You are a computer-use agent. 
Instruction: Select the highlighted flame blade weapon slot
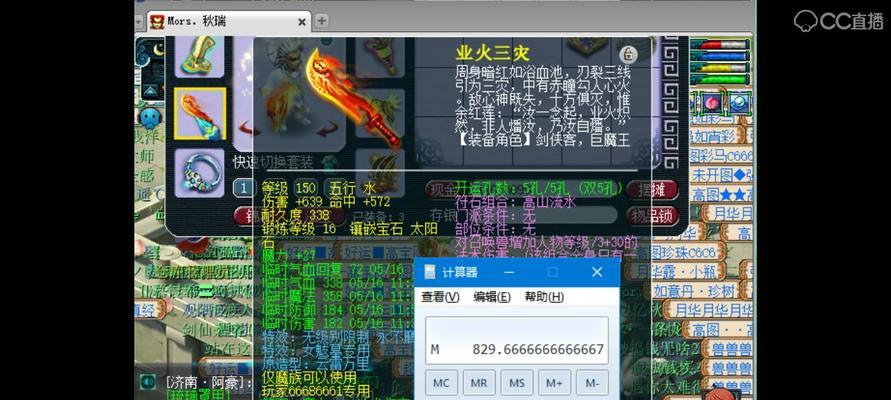[199, 114]
